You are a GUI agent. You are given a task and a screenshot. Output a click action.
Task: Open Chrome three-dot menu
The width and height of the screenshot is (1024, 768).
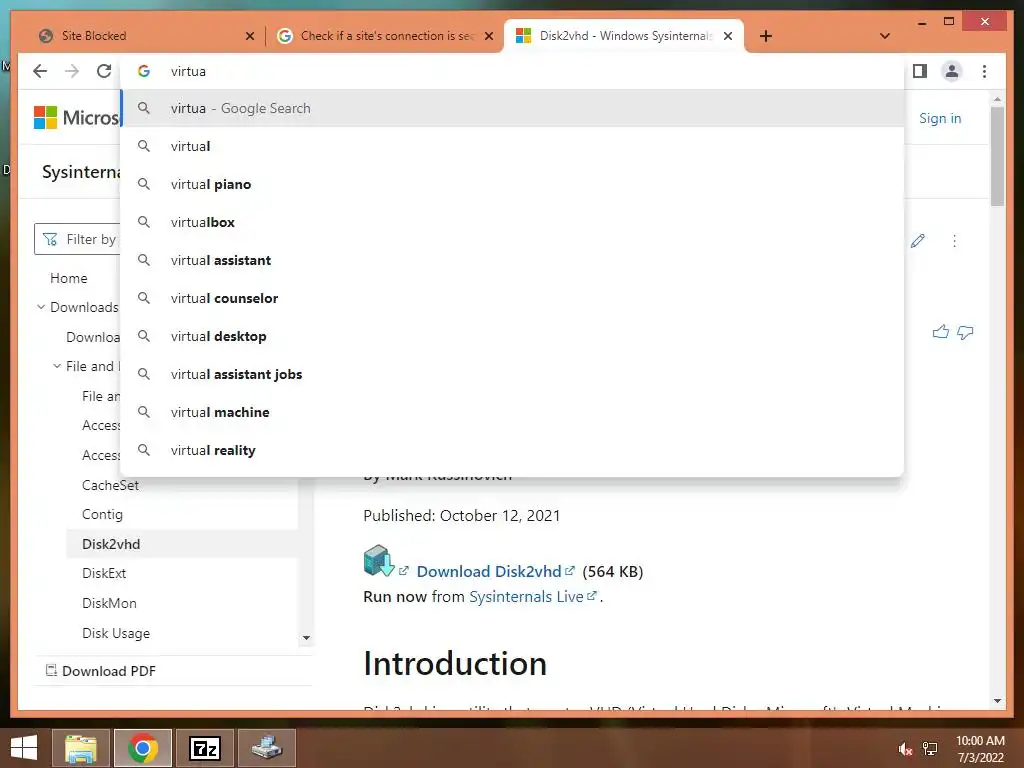point(984,71)
